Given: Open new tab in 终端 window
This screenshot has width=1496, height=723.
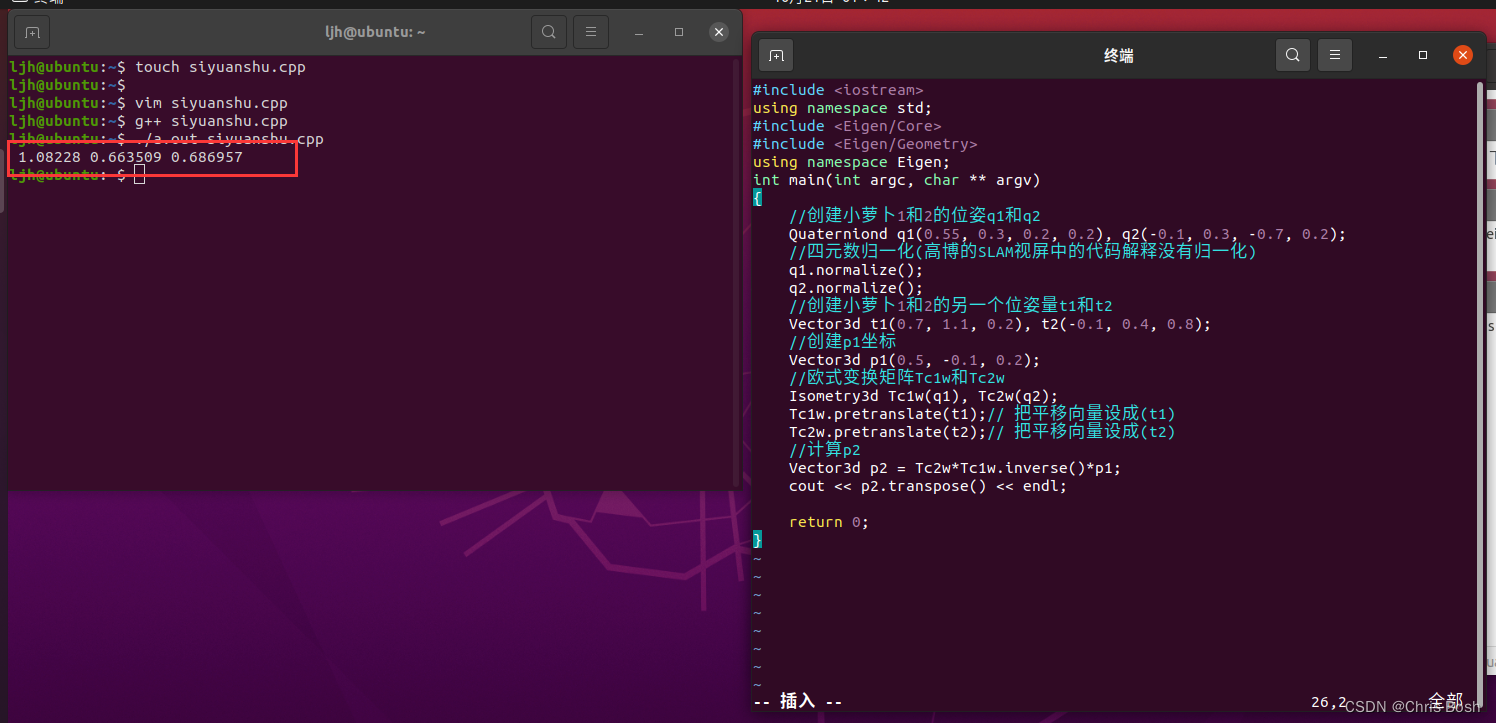Looking at the screenshot, I should click(777, 56).
